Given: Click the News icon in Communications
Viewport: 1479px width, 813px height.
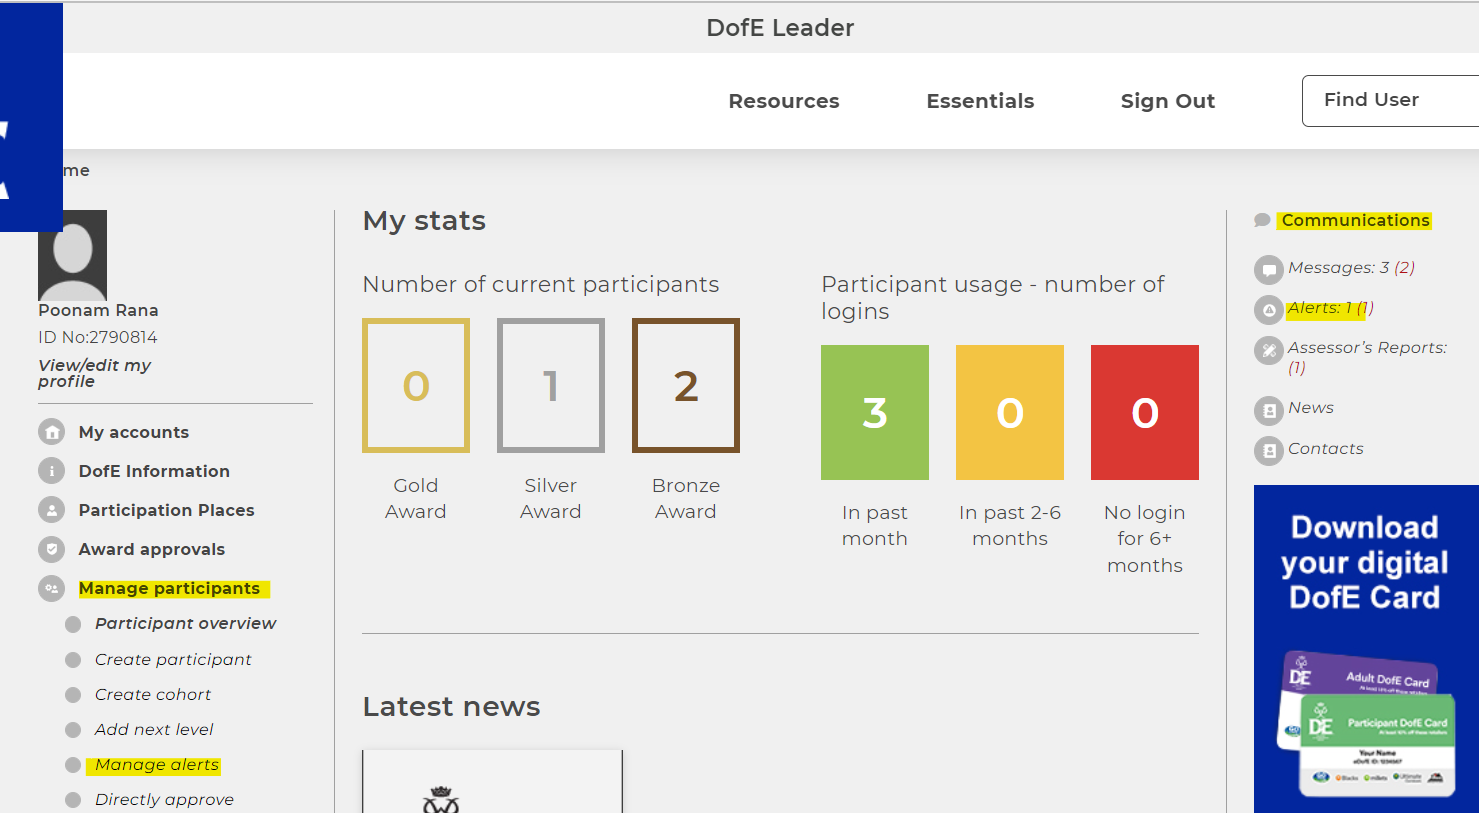Looking at the screenshot, I should (1268, 410).
